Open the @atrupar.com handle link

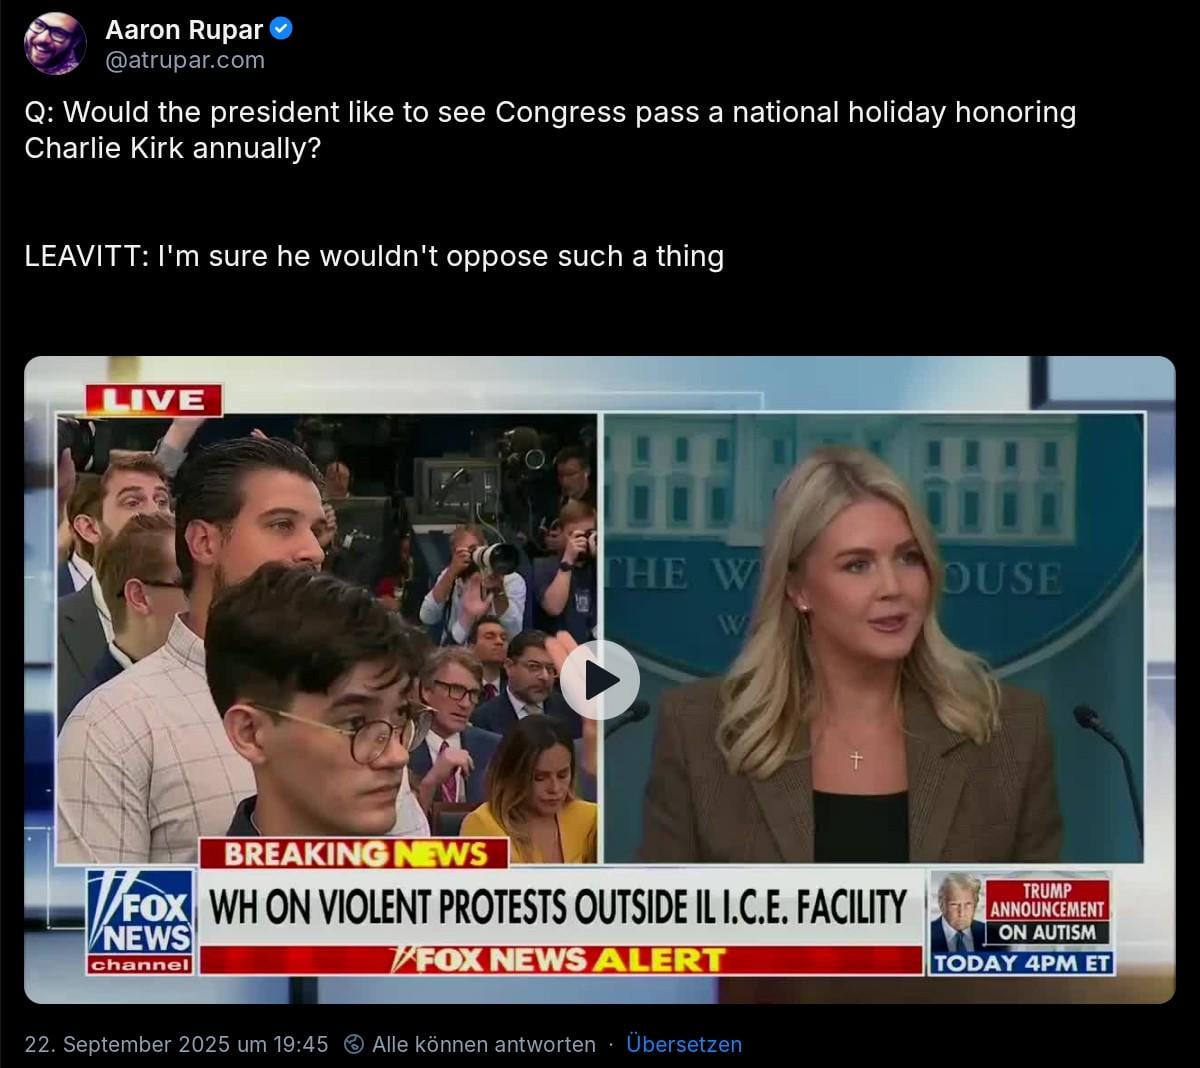point(185,60)
